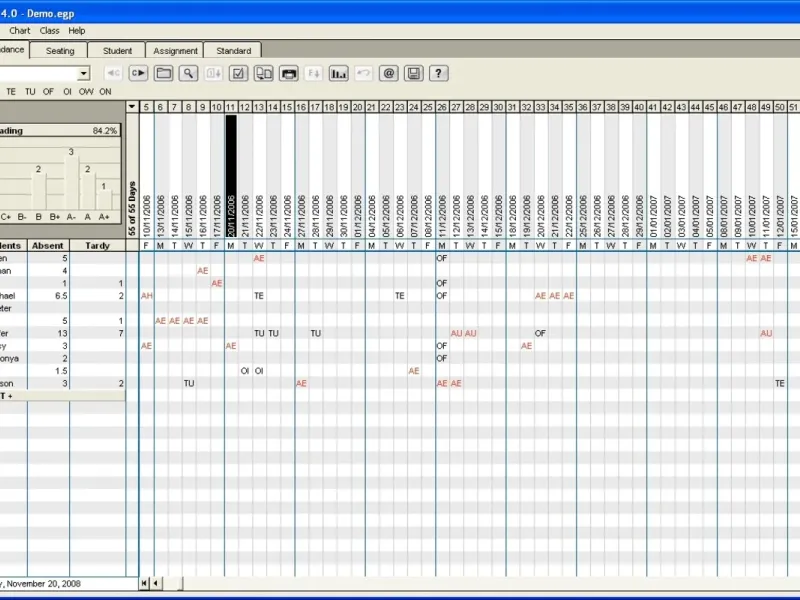
Task: Click the TE cell under 06/12/2006
Action: pos(399,296)
